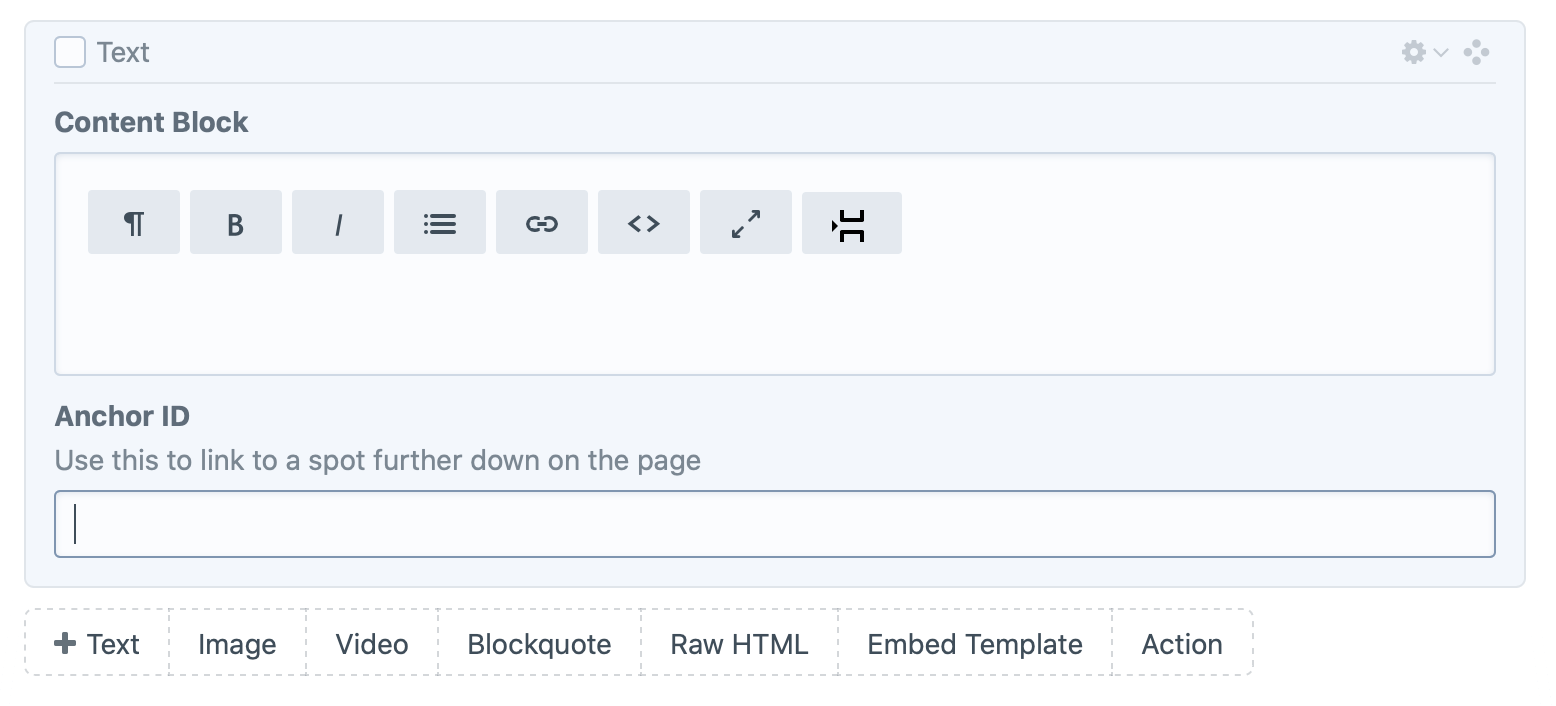
Task: Insert an Embed Template block
Action: coord(973,643)
